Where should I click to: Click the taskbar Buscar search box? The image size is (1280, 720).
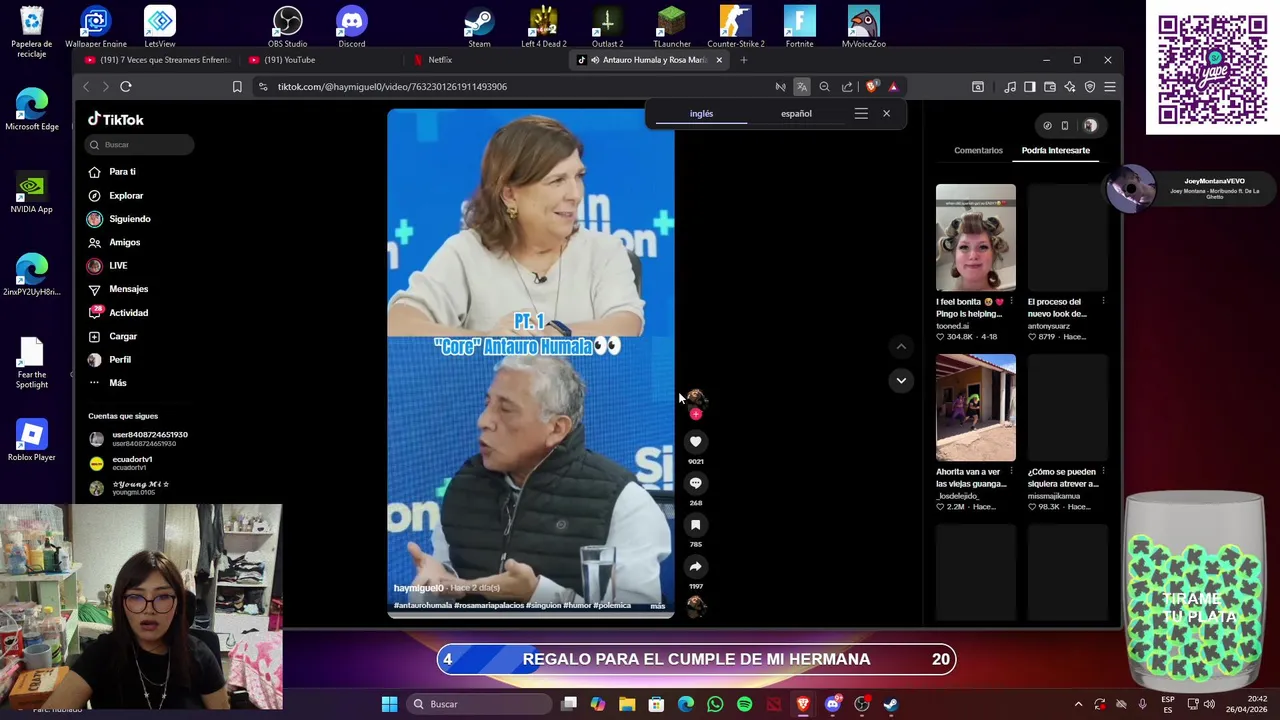click(x=479, y=704)
